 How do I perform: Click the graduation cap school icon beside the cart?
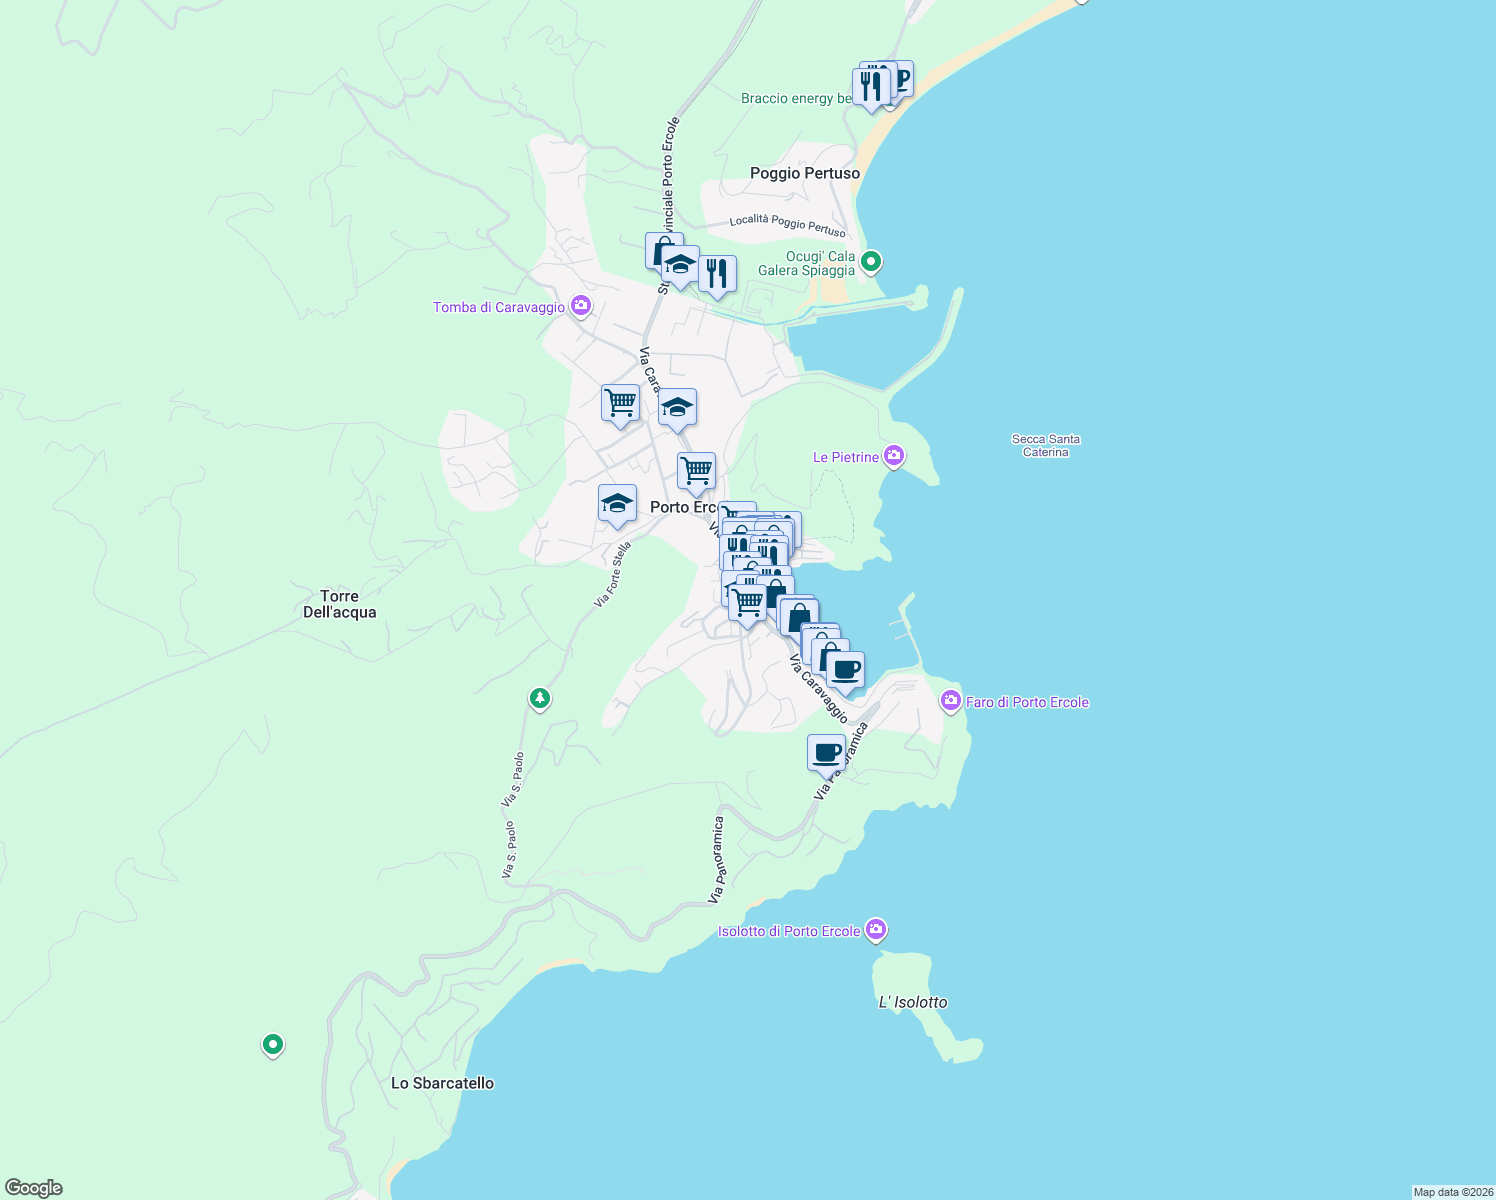(x=677, y=404)
